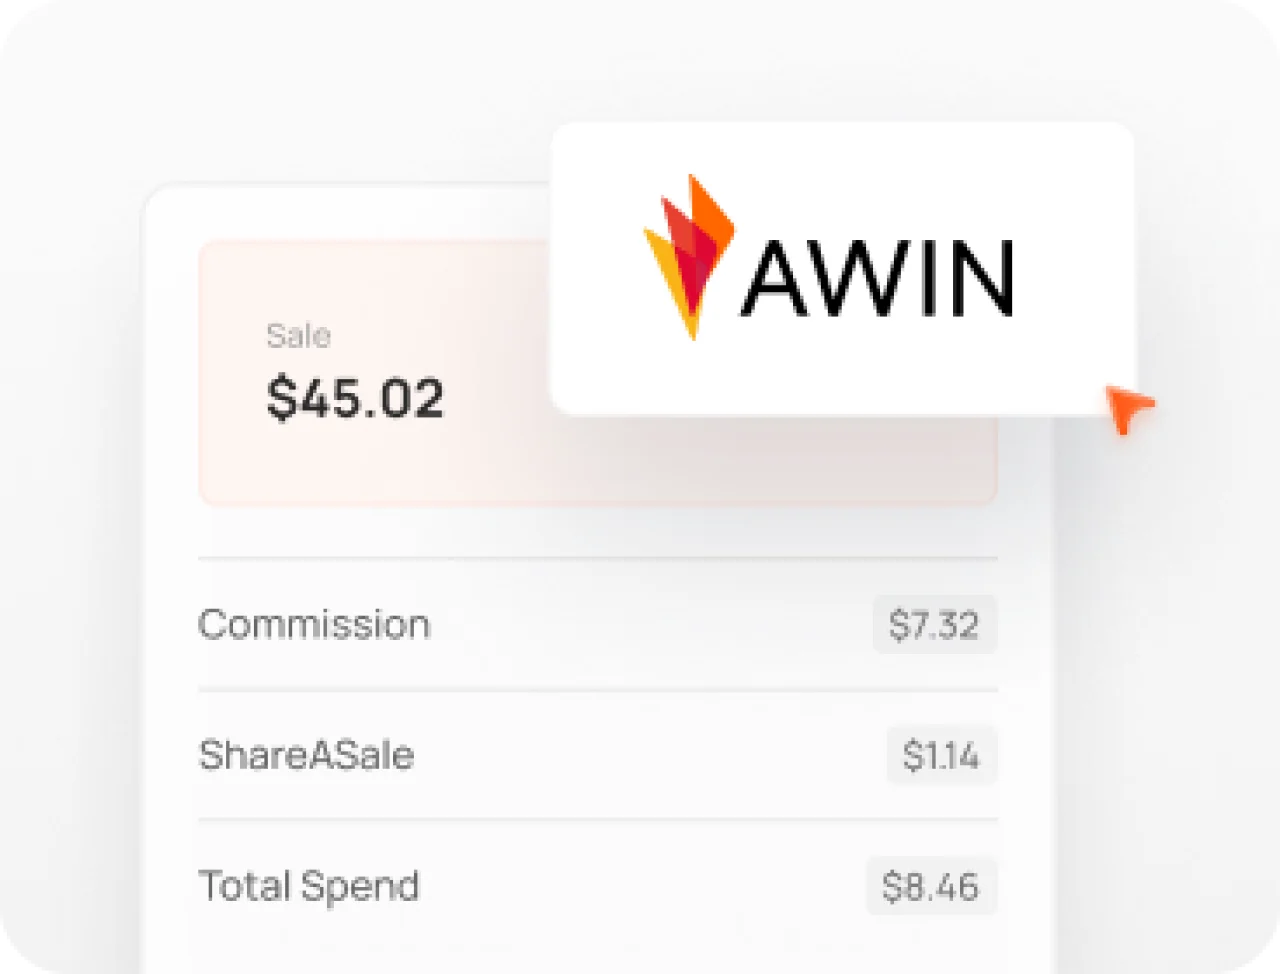Viewport: 1280px width, 974px height.
Task: Click the small Sale caption text
Action: click(298, 336)
